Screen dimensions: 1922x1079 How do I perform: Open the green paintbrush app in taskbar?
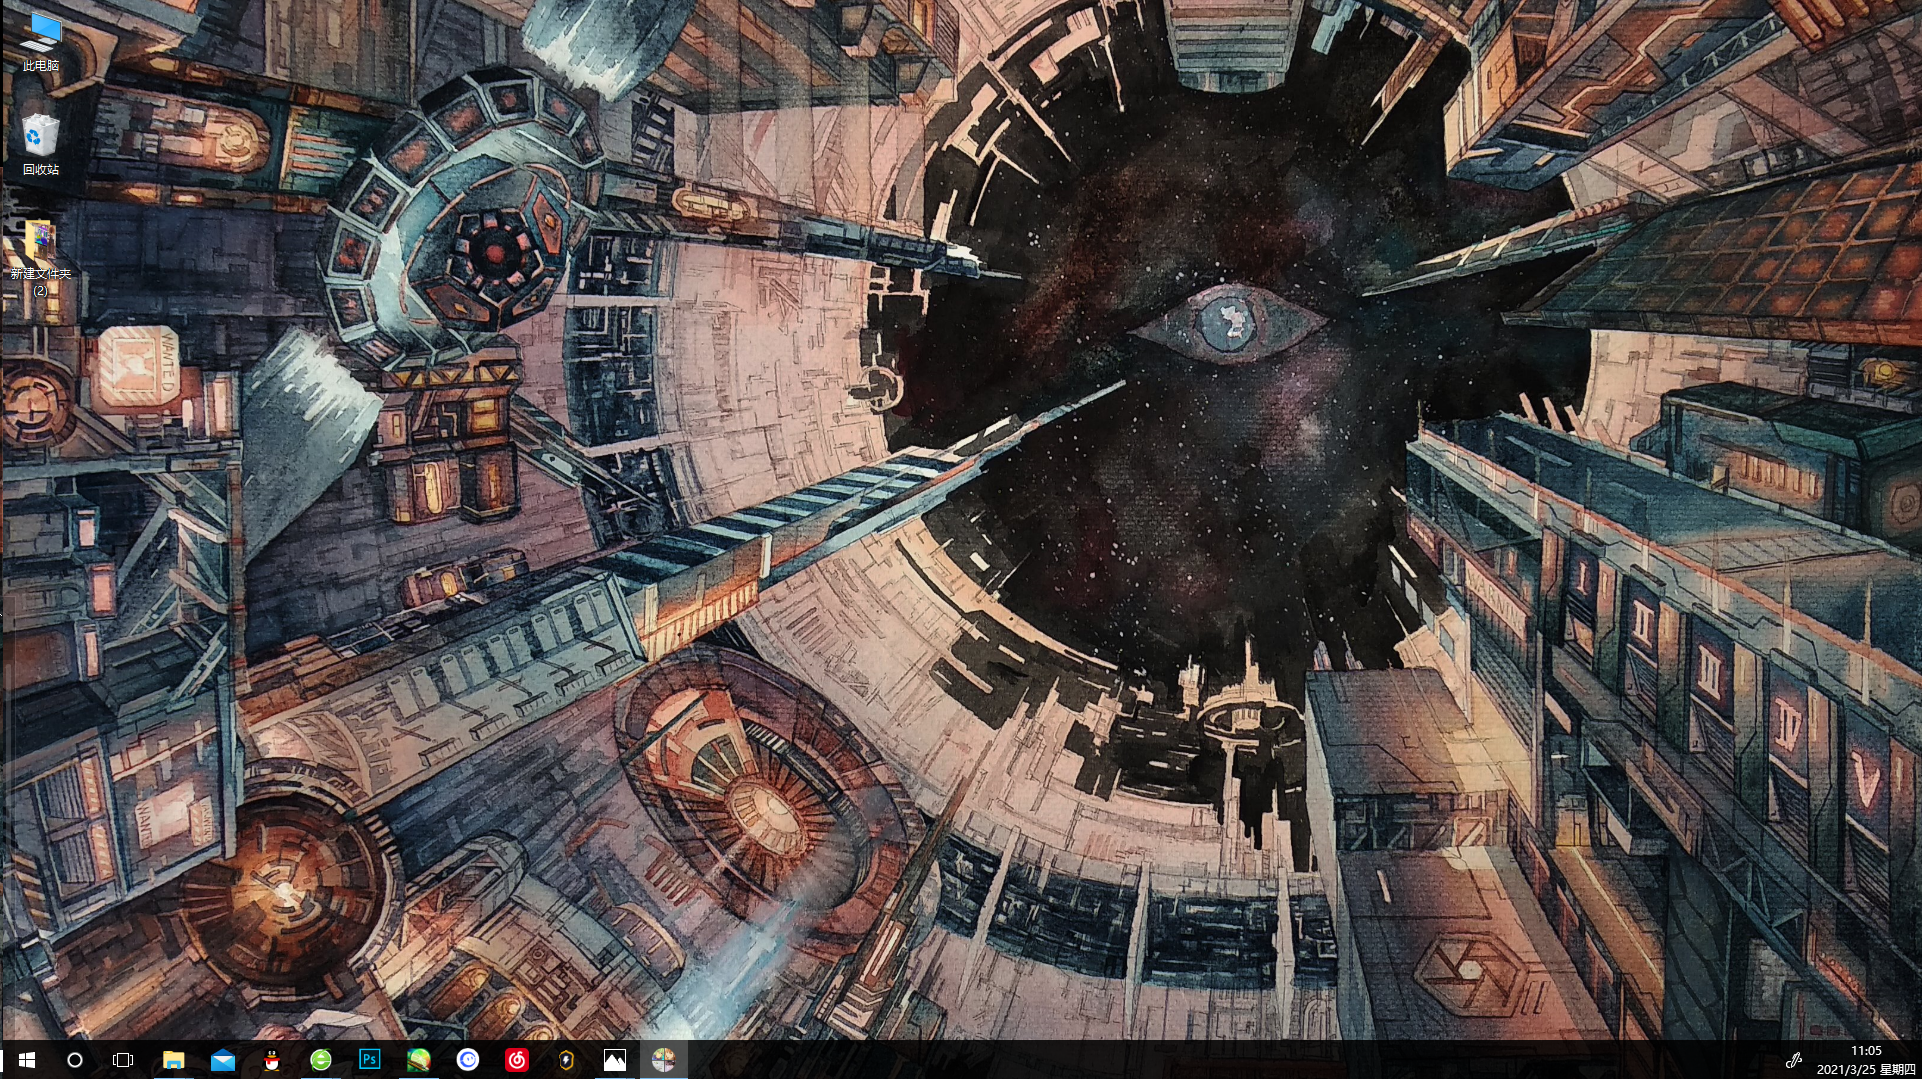(x=418, y=1060)
